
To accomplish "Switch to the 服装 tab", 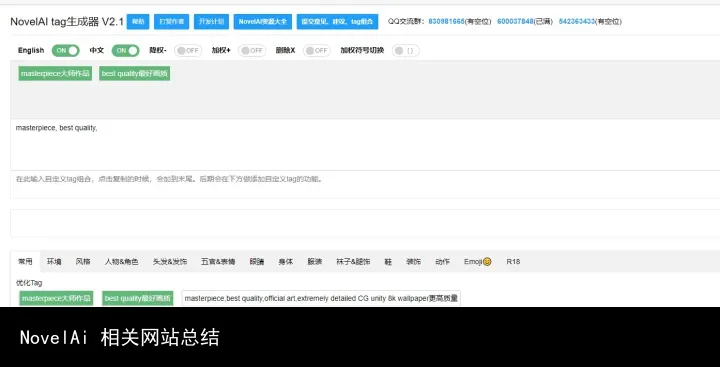I will pos(315,262).
